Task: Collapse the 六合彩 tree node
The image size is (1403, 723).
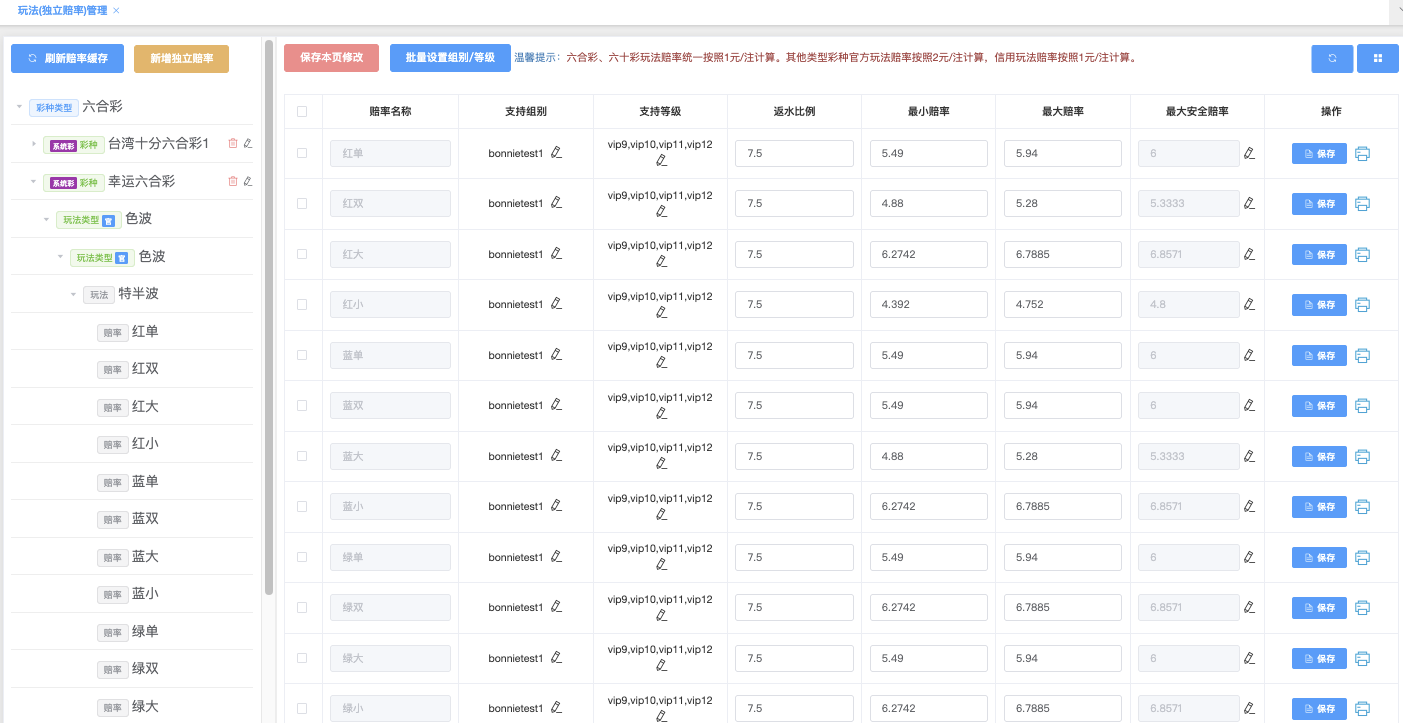Action: pyautogui.click(x=19, y=106)
